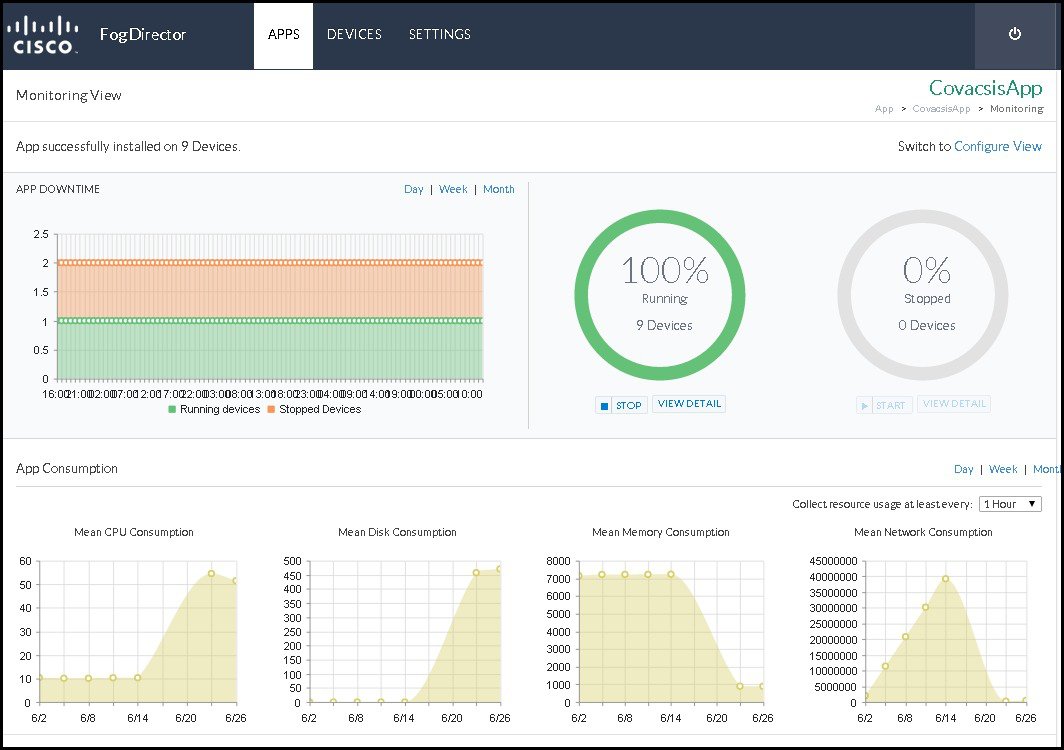1064x750 pixels.
Task: Click the 9 Devices text in Running donut
Action: point(664,325)
